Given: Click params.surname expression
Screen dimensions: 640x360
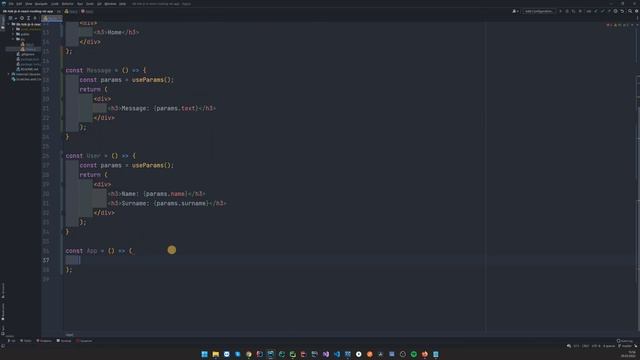Looking at the screenshot, I should click(182, 203).
